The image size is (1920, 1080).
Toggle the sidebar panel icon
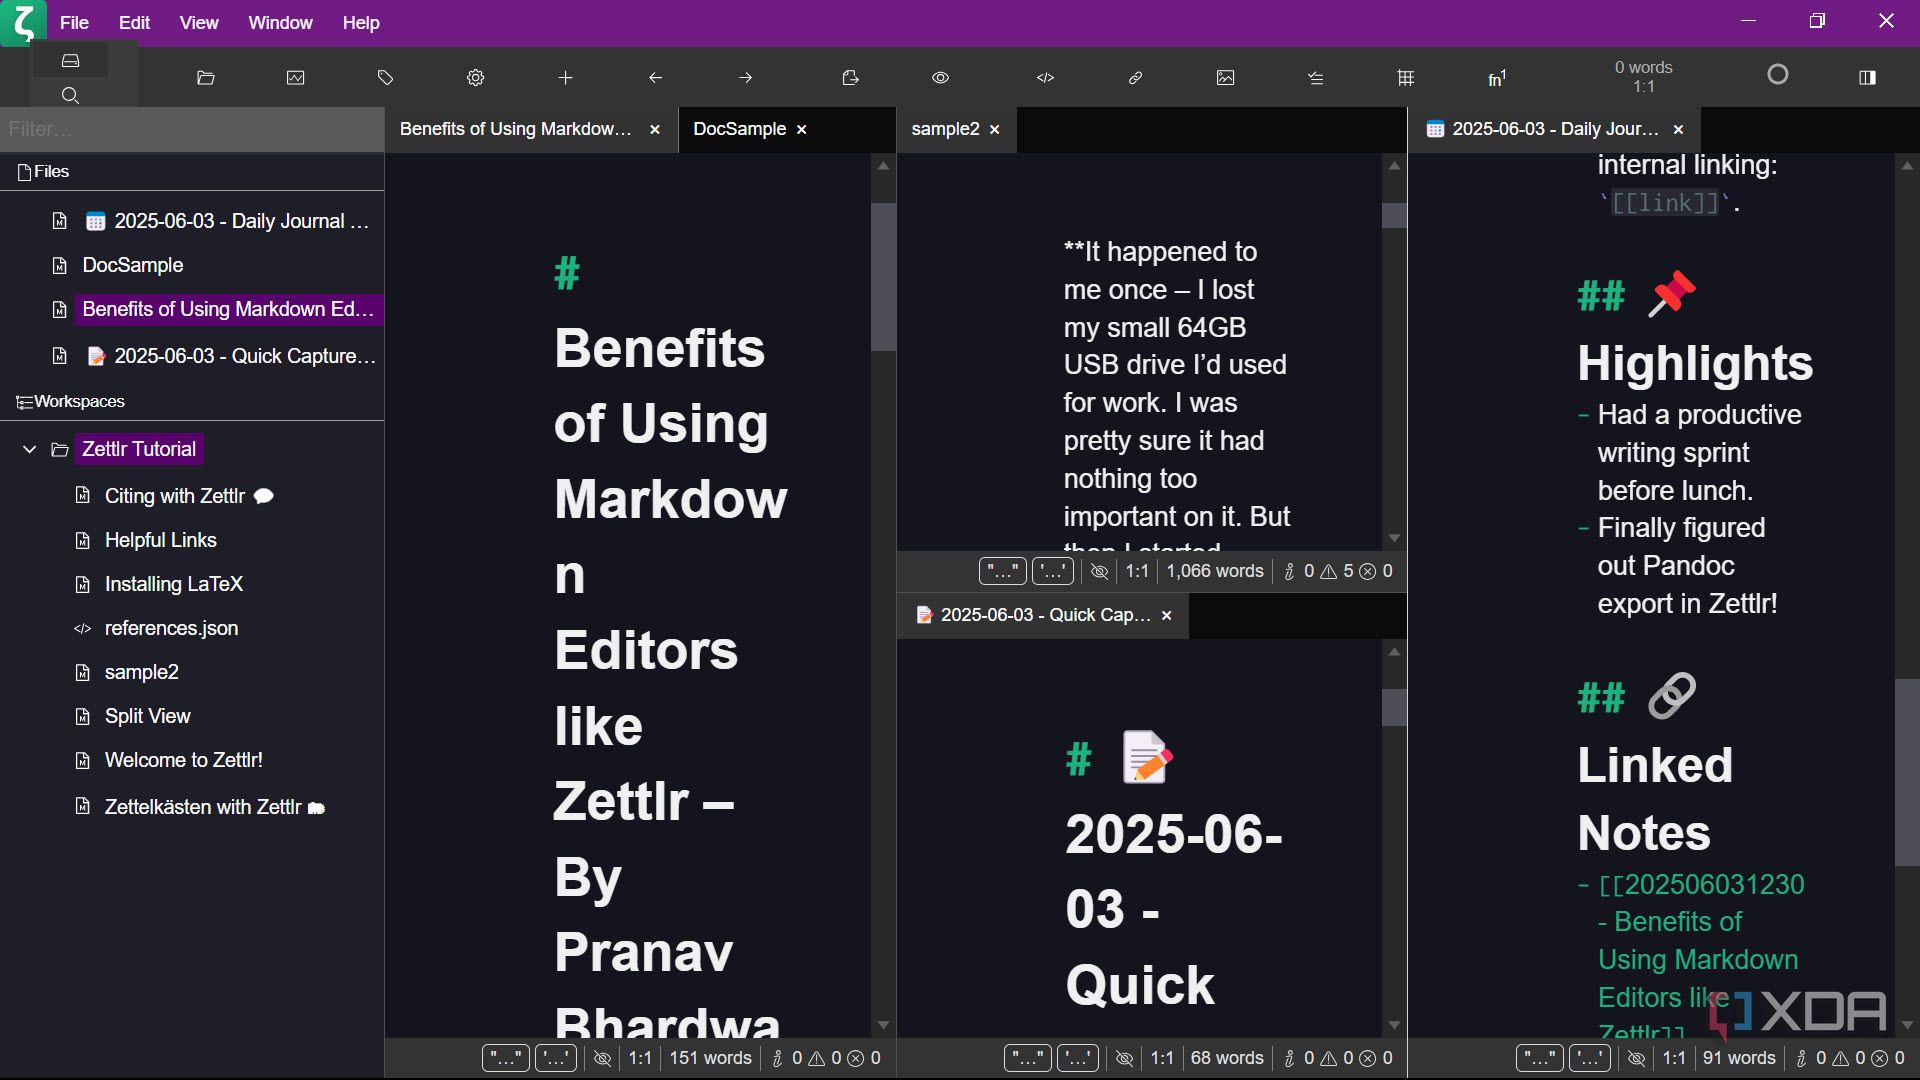tap(1867, 78)
